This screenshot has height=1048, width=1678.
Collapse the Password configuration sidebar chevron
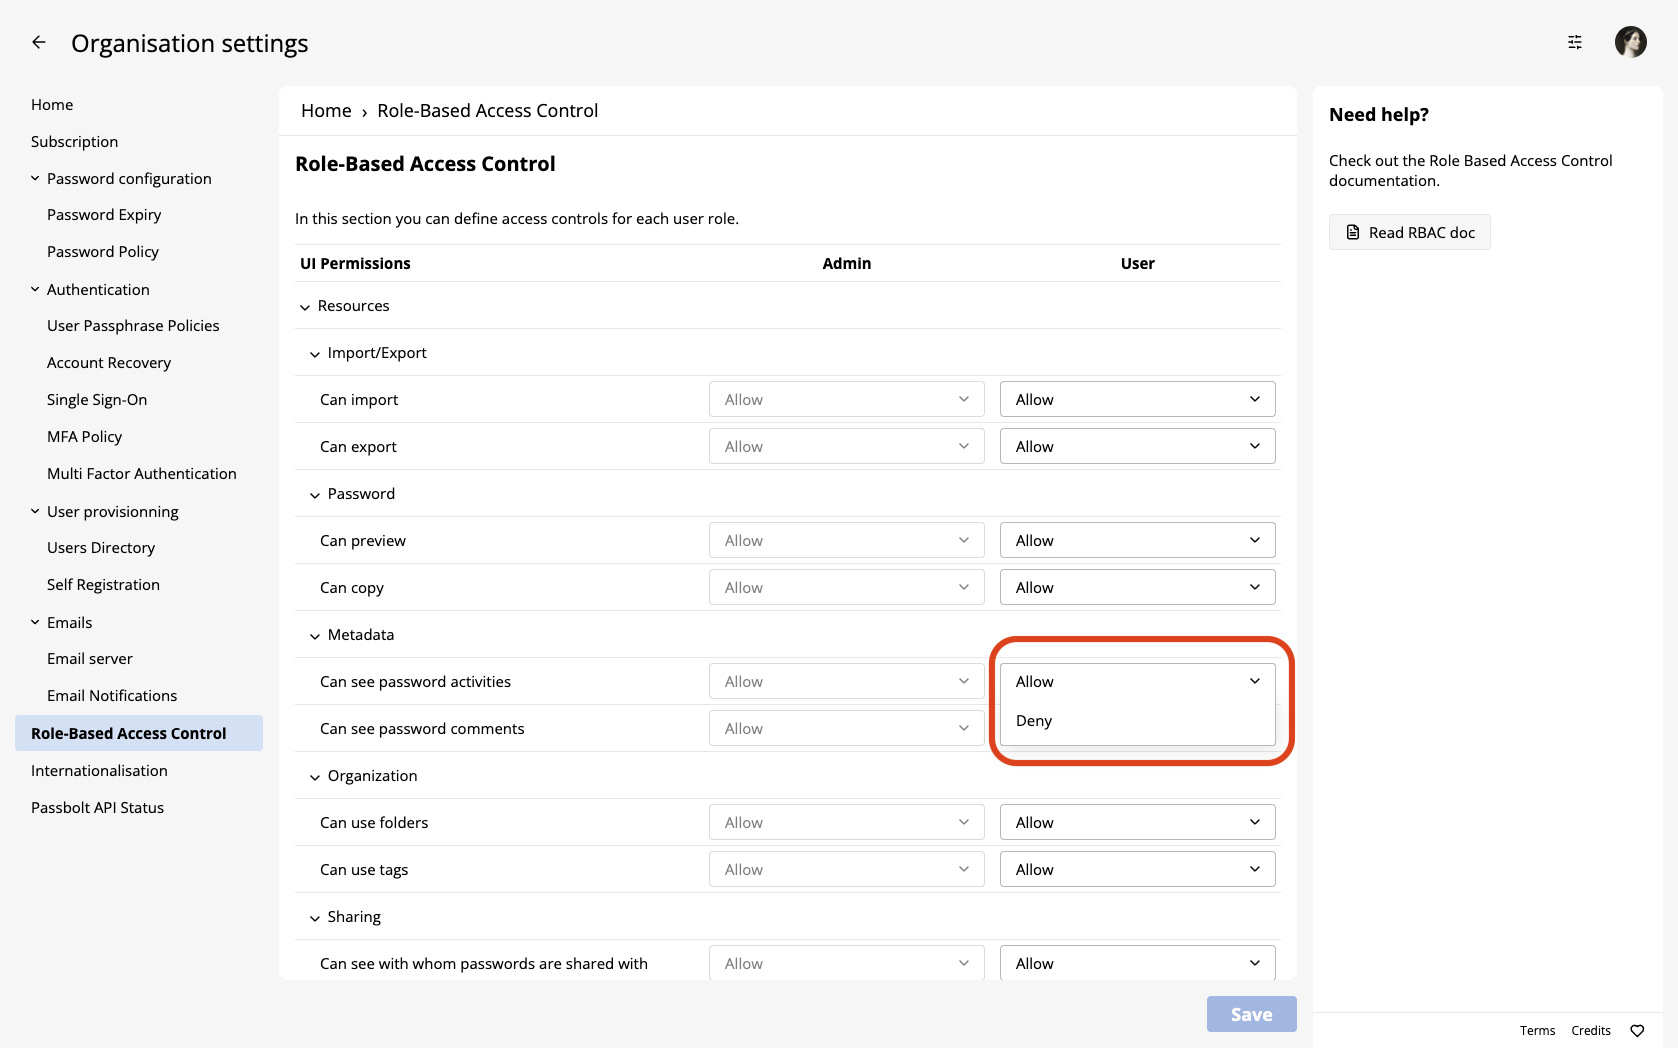click(x=35, y=179)
